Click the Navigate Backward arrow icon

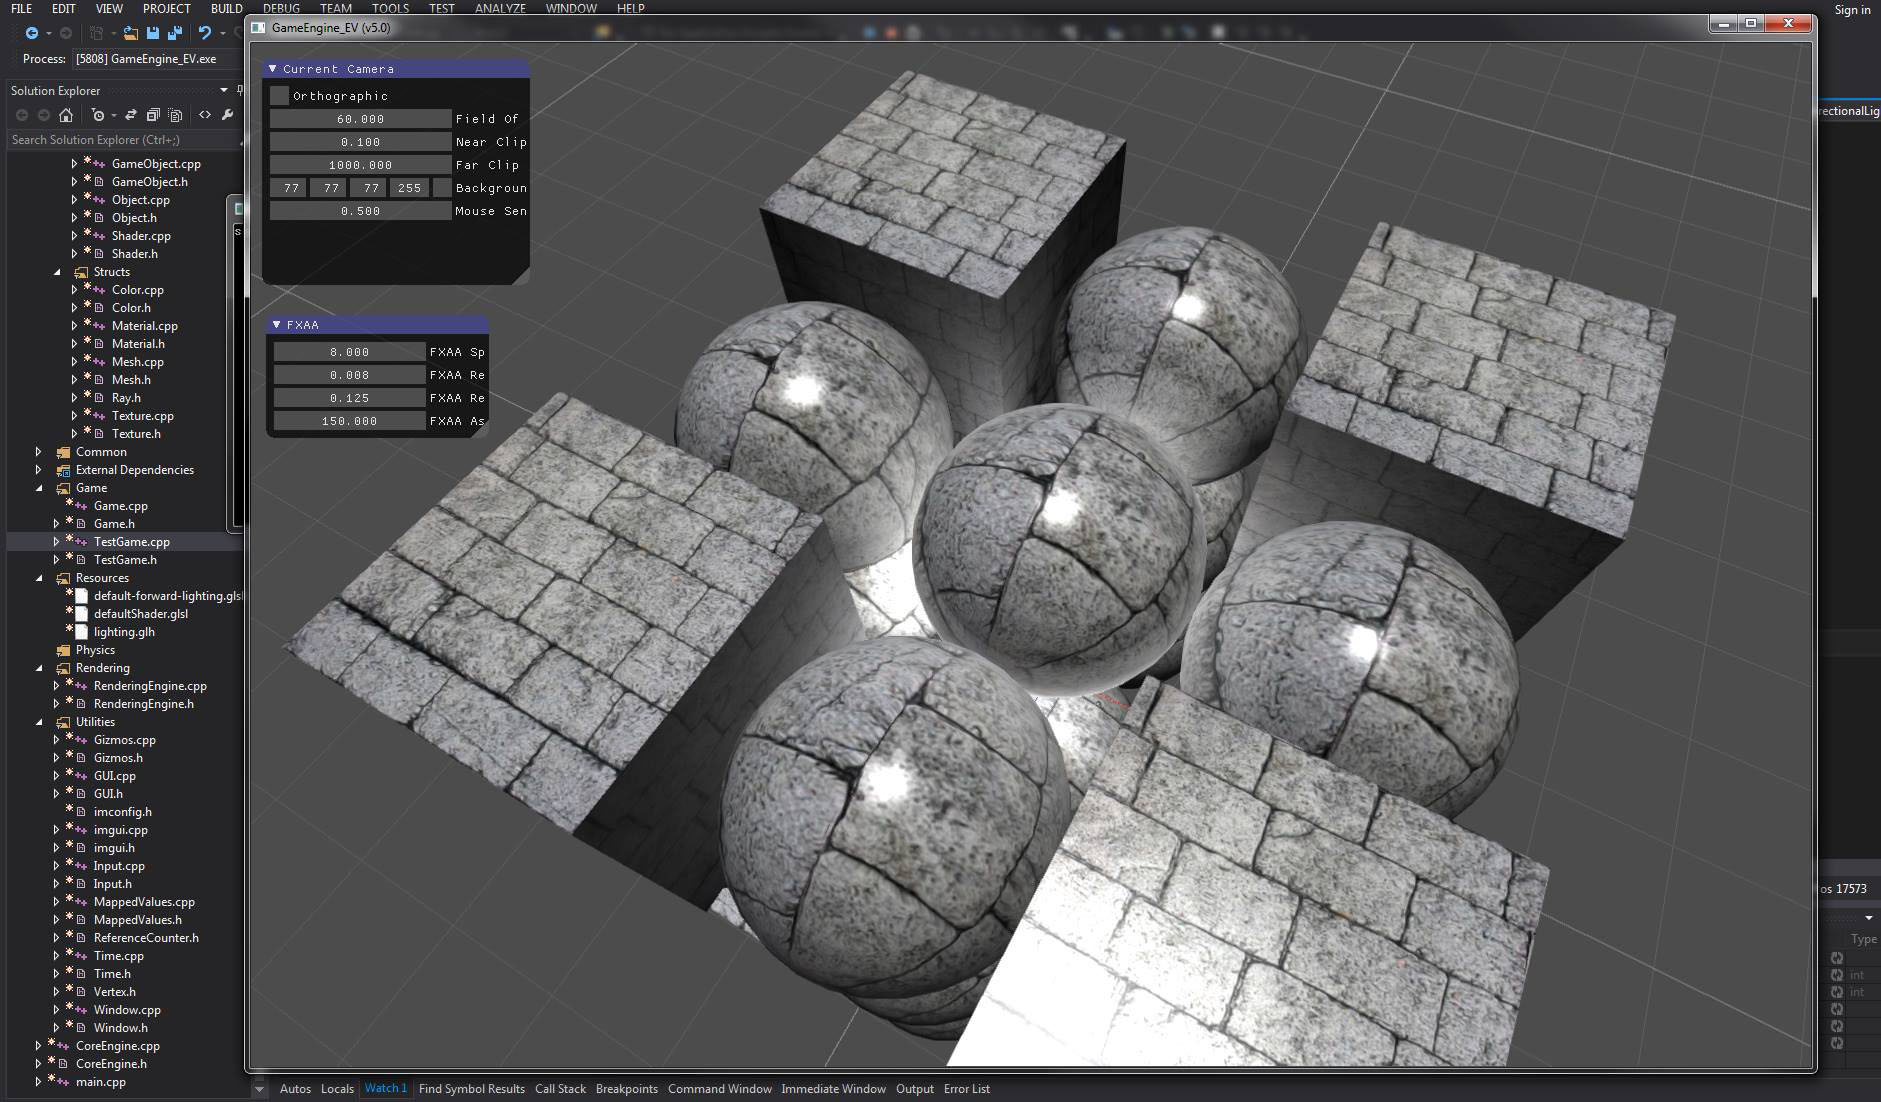(x=31, y=32)
